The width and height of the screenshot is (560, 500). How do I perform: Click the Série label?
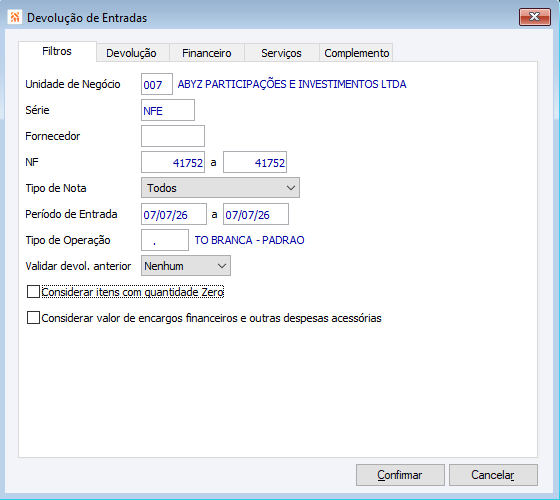37,110
